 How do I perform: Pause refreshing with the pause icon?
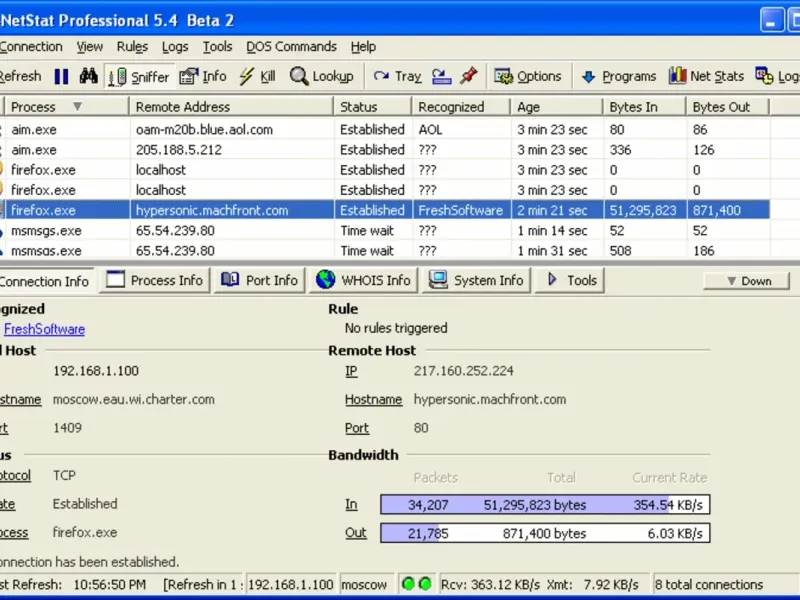(61, 77)
